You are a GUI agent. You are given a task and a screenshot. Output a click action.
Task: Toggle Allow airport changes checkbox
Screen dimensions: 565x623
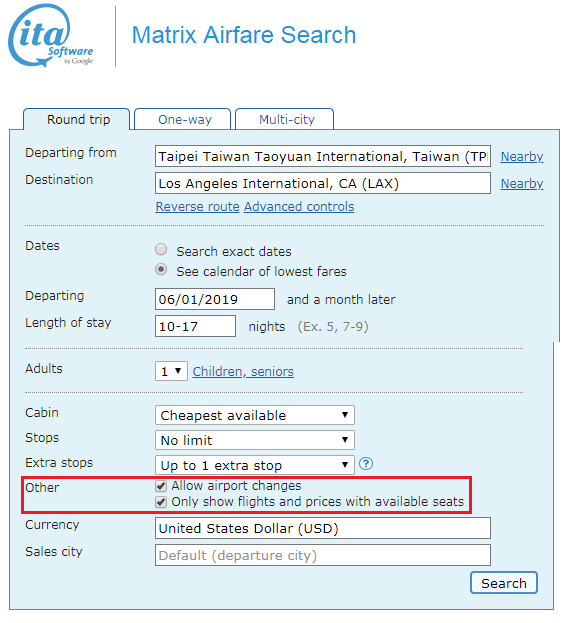[x=161, y=486]
